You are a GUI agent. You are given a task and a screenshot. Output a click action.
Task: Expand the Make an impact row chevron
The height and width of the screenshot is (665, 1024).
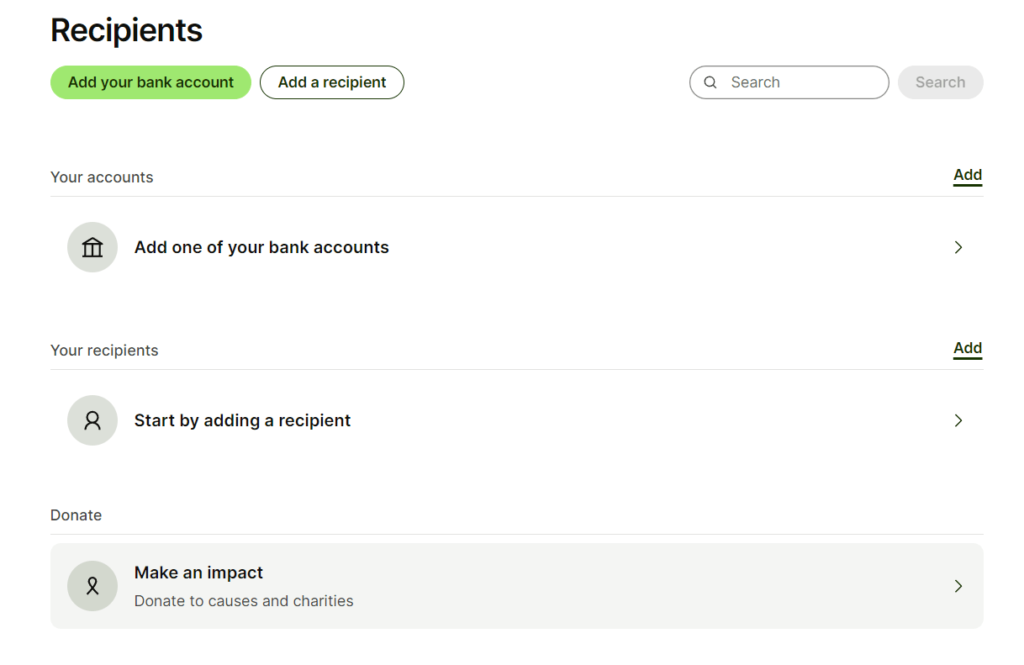[x=958, y=586]
